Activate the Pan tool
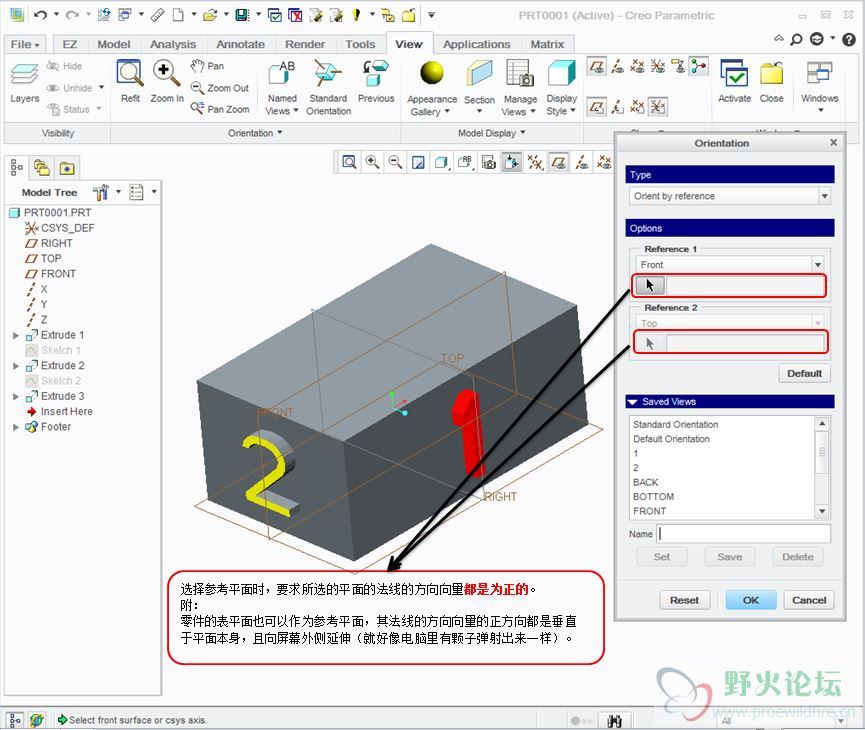Image resolution: width=865 pixels, height=730 pixels. point(207,66)
